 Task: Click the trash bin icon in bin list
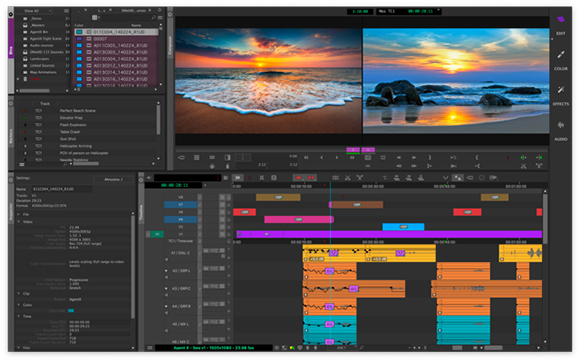pyautogui.click(x=25, y=79)
